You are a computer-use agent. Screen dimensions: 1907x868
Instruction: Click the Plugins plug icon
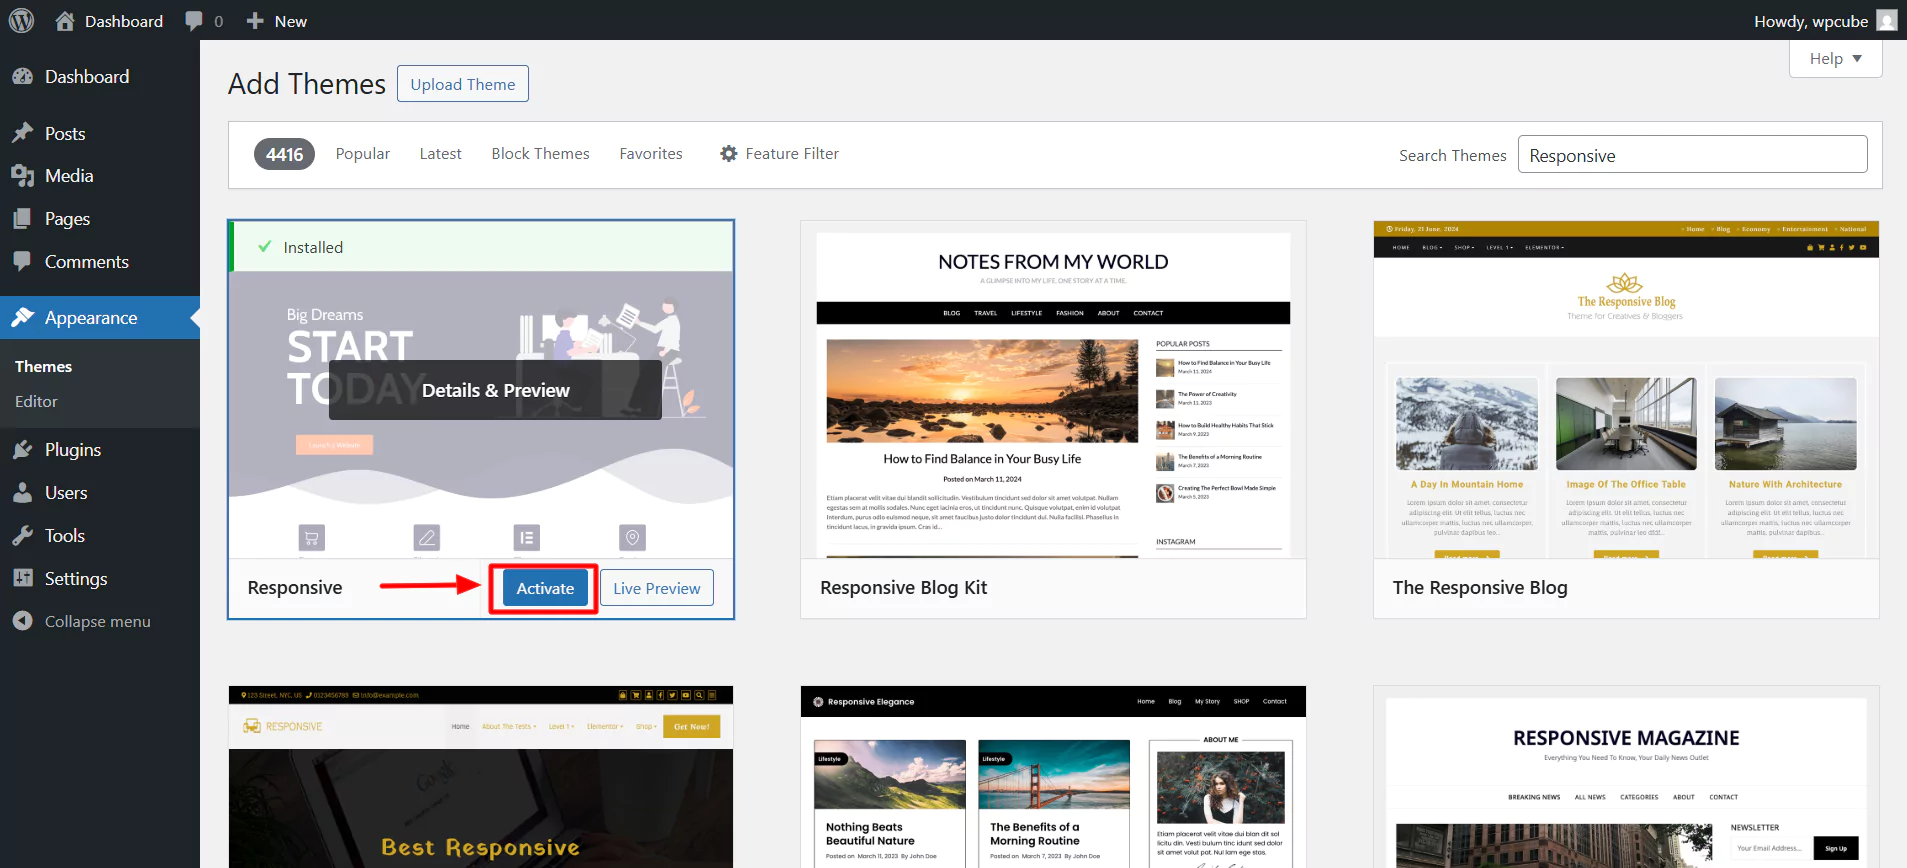pyautogui.click(x=23, y=450)
